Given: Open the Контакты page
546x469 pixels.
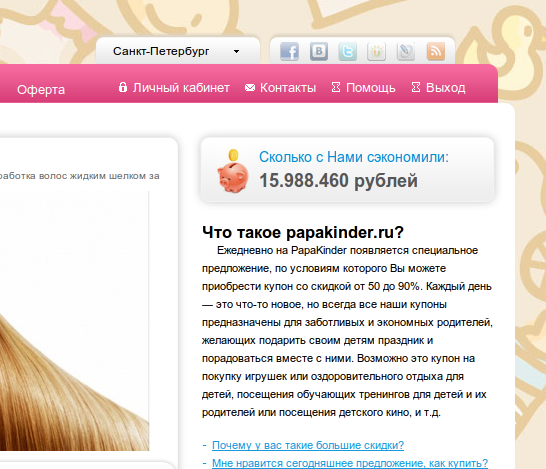Looking at the screenshot, I should (x=288, y=88).
